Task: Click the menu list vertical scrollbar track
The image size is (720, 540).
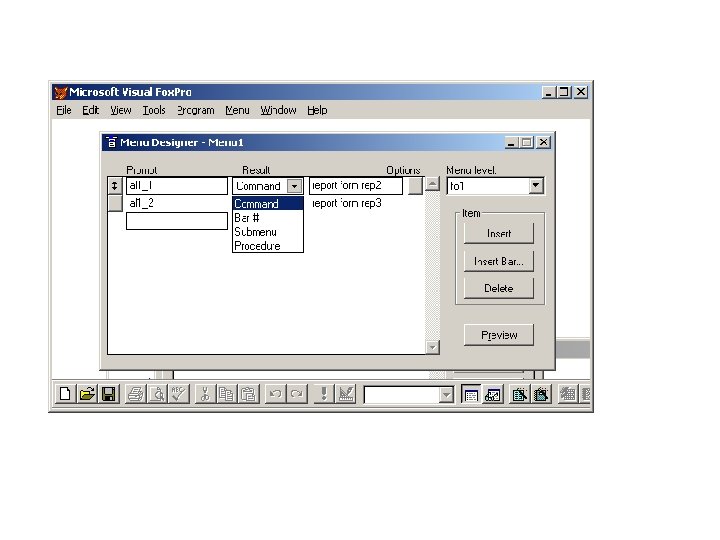Action: pyautogui.click(x=432, y=265)
